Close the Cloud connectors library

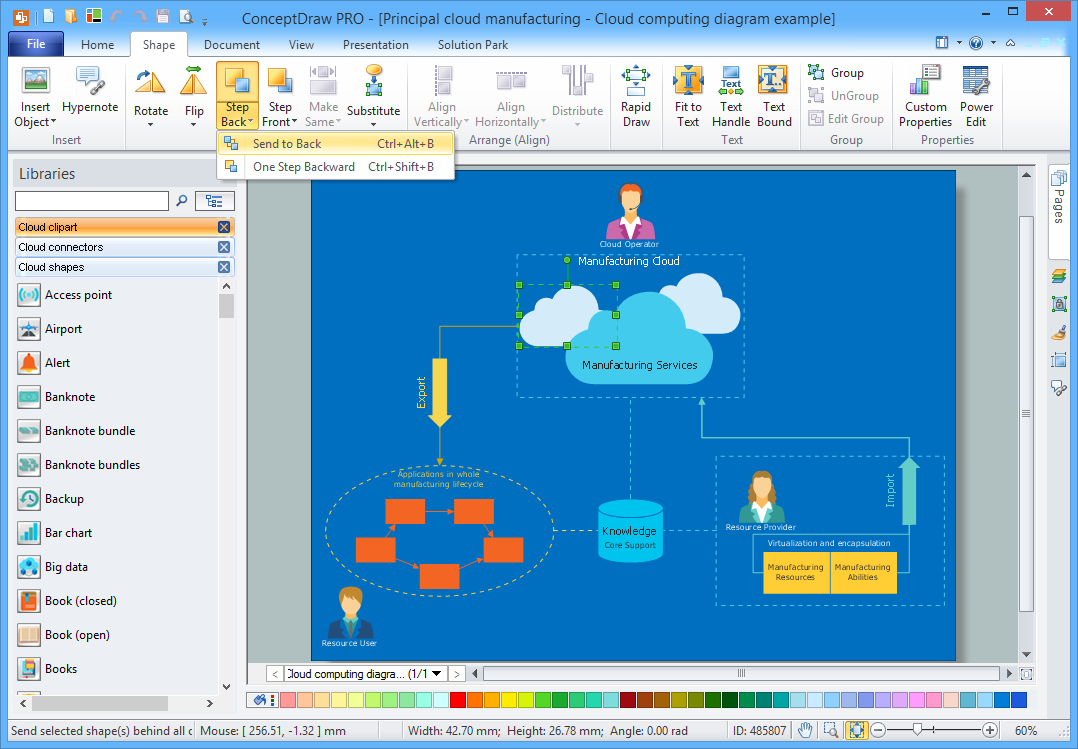click(224, 247)
